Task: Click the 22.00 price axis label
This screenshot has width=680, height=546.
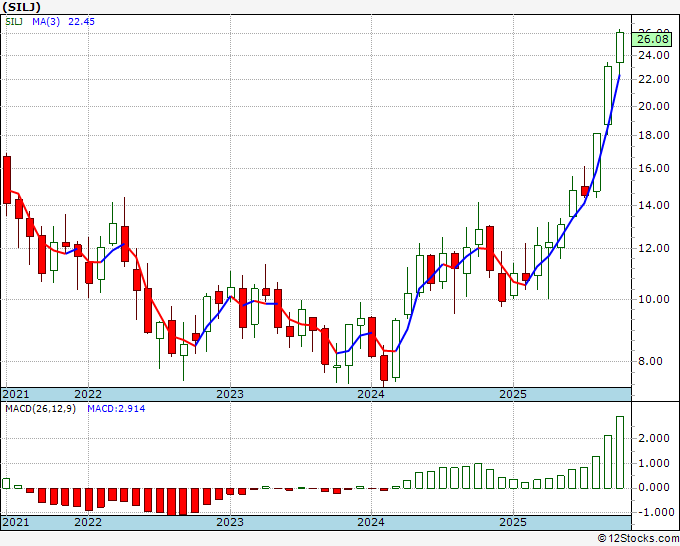Action: pos(654,79)
